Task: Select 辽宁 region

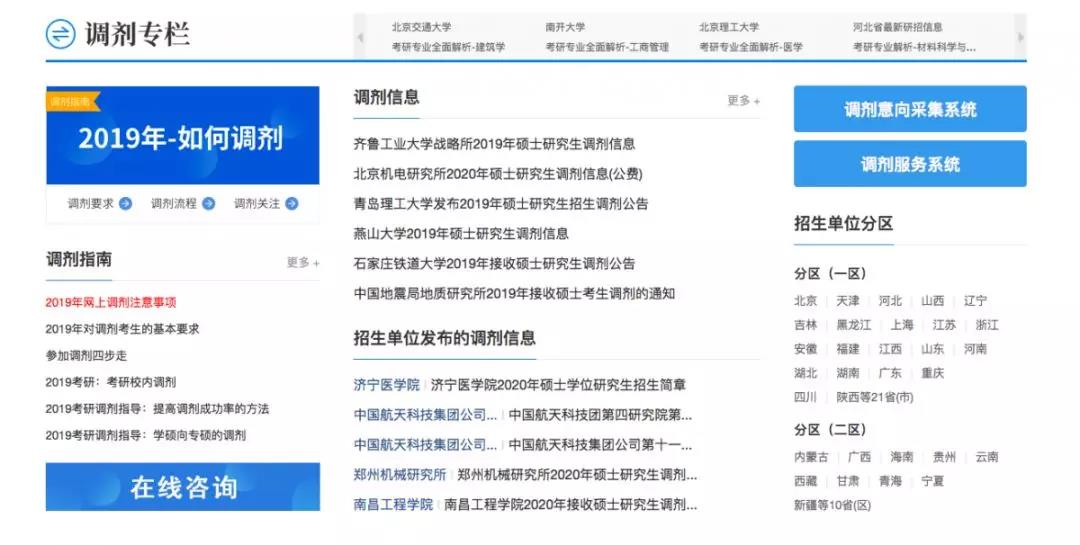Action: (x=975, y=301)
